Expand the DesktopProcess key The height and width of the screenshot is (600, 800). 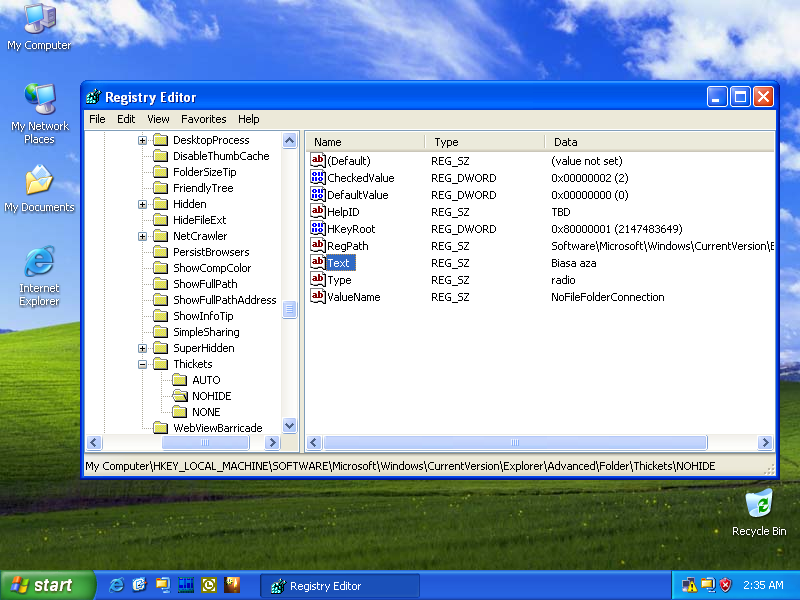142,140
